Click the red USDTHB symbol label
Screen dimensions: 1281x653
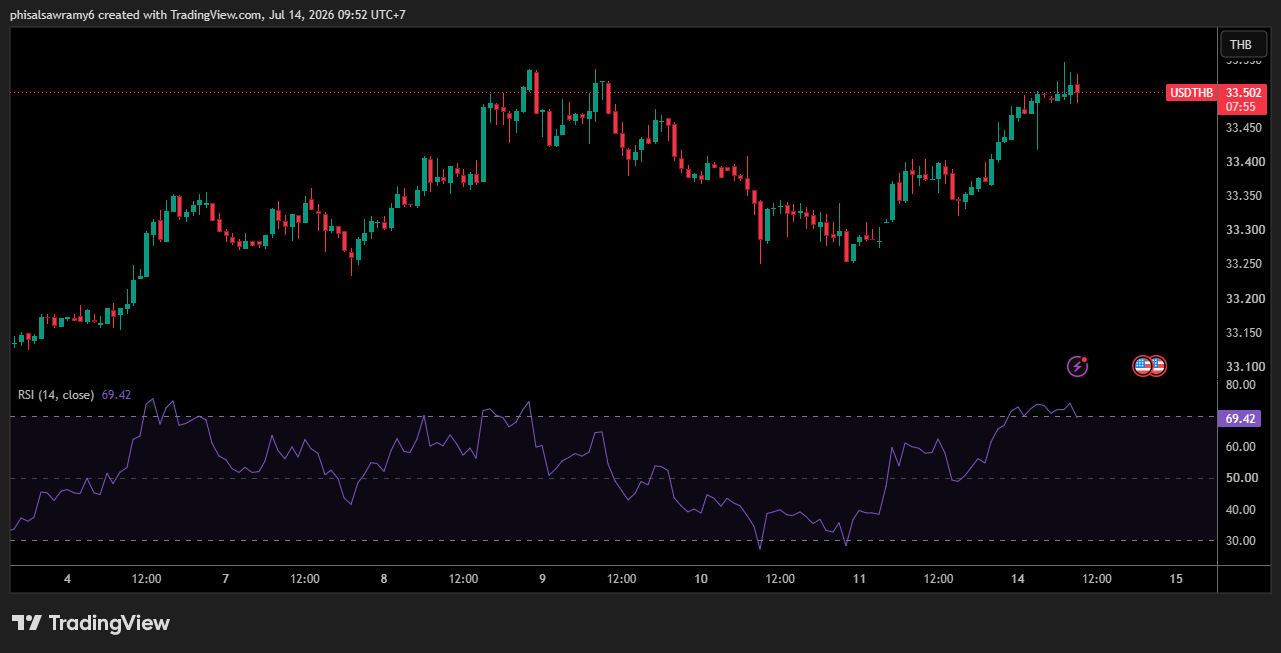click(x=1192, y=93)
